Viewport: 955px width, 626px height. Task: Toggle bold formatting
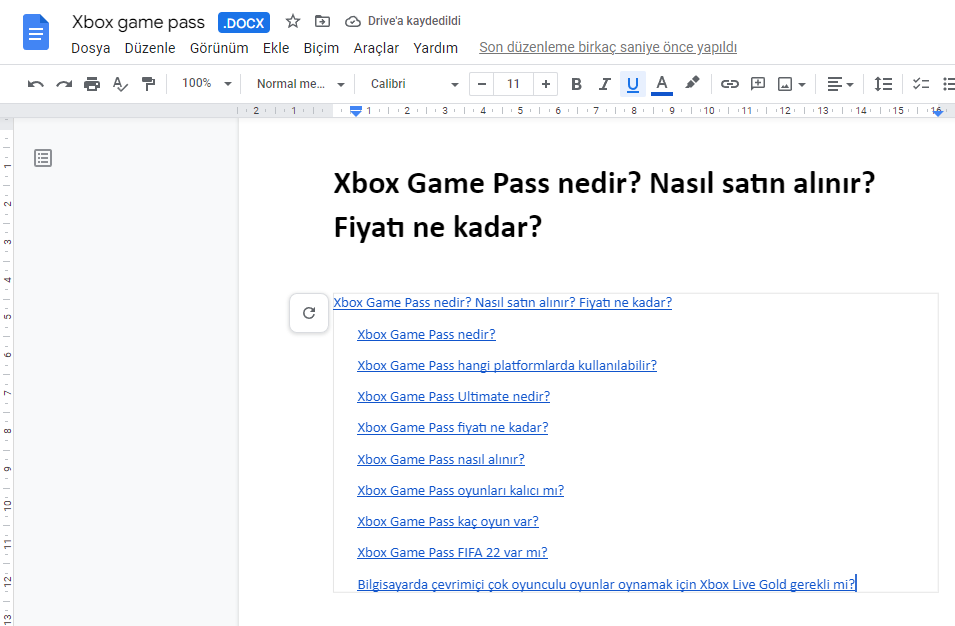tap(576, 84)
